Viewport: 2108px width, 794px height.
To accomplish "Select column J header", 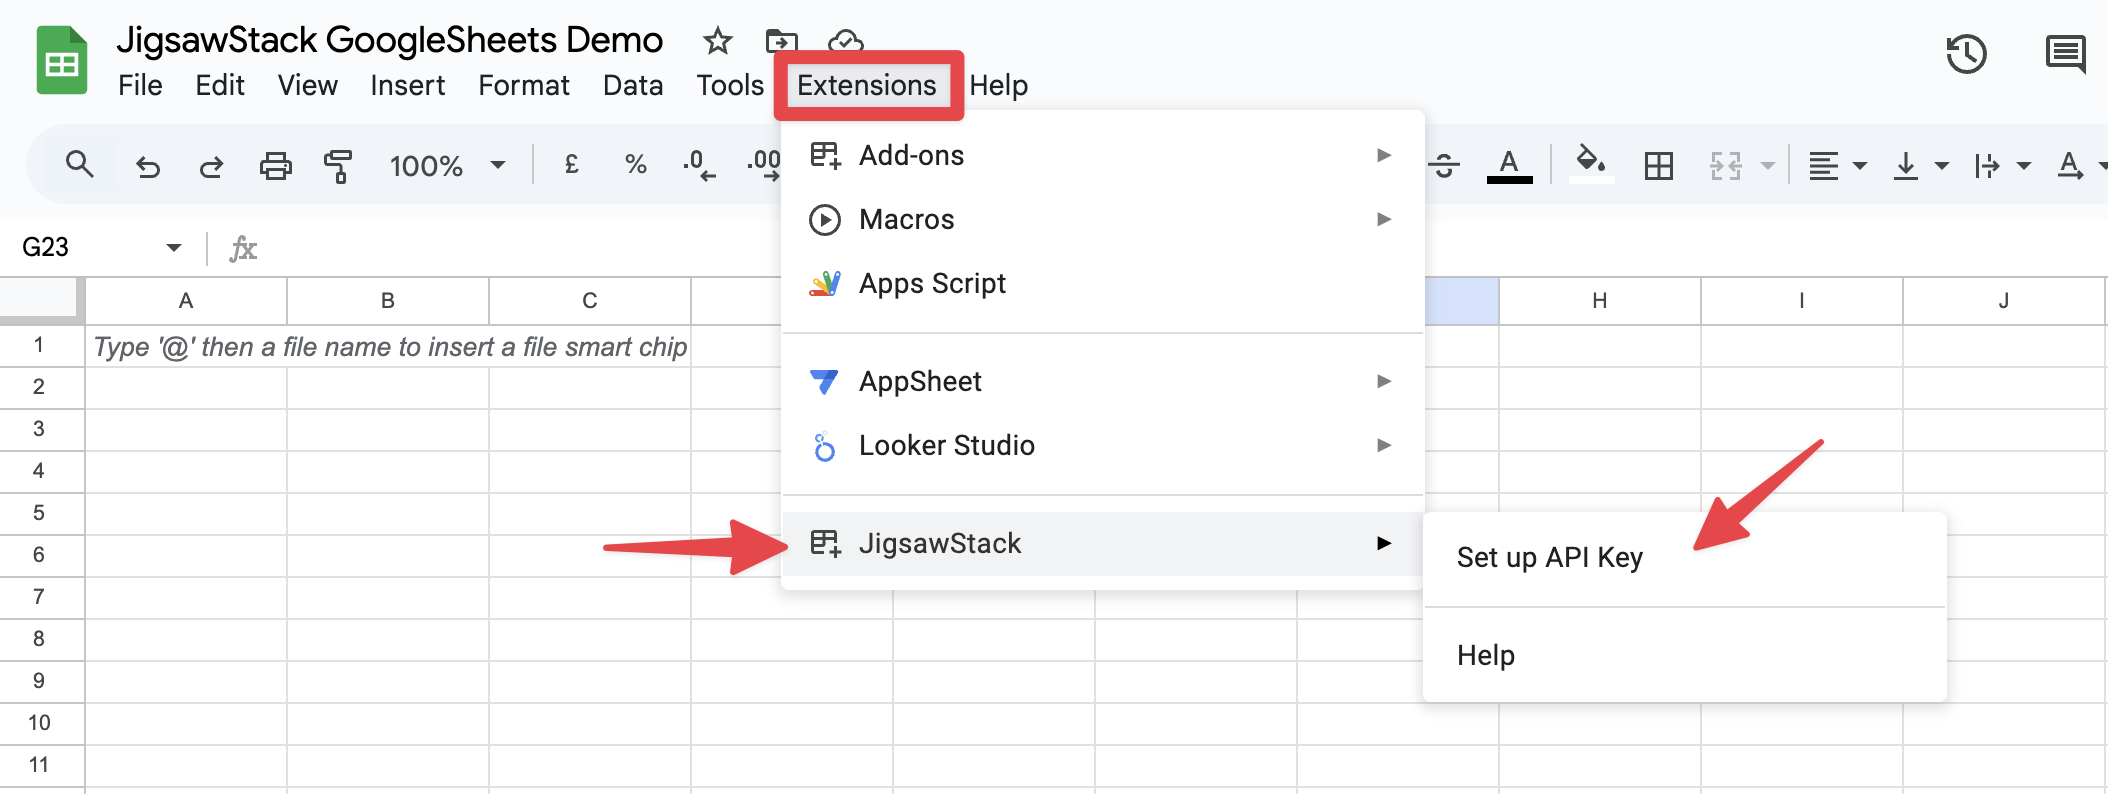I will (2004, 301).
